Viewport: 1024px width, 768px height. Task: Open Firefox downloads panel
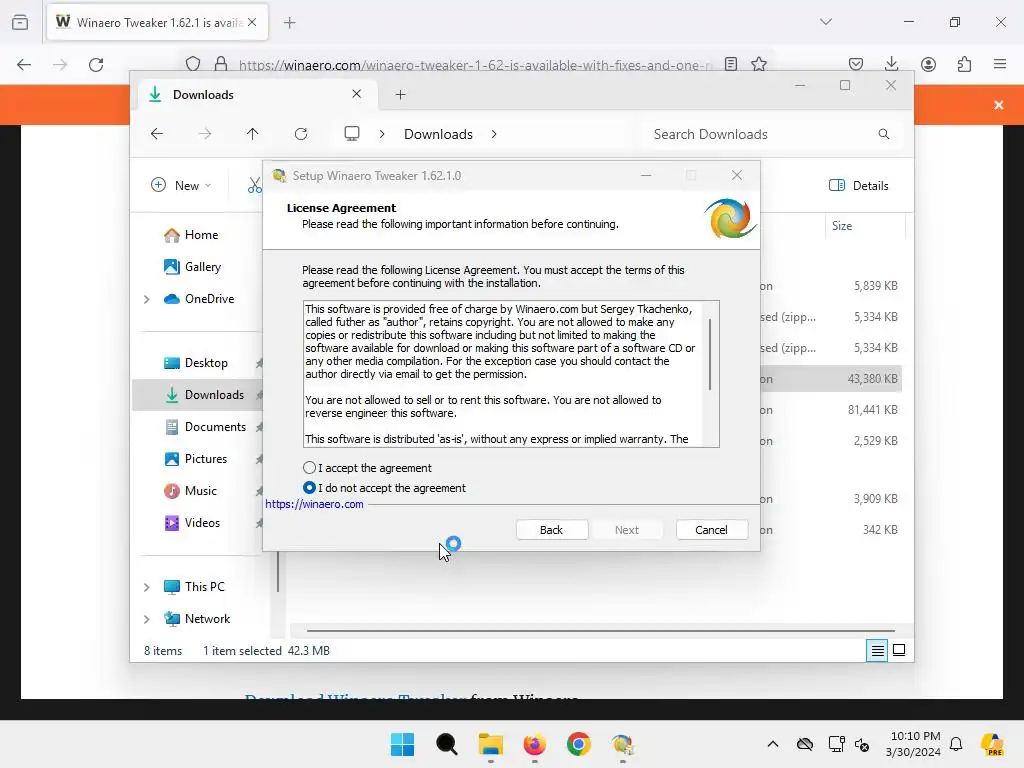click(x=891, y=64)
